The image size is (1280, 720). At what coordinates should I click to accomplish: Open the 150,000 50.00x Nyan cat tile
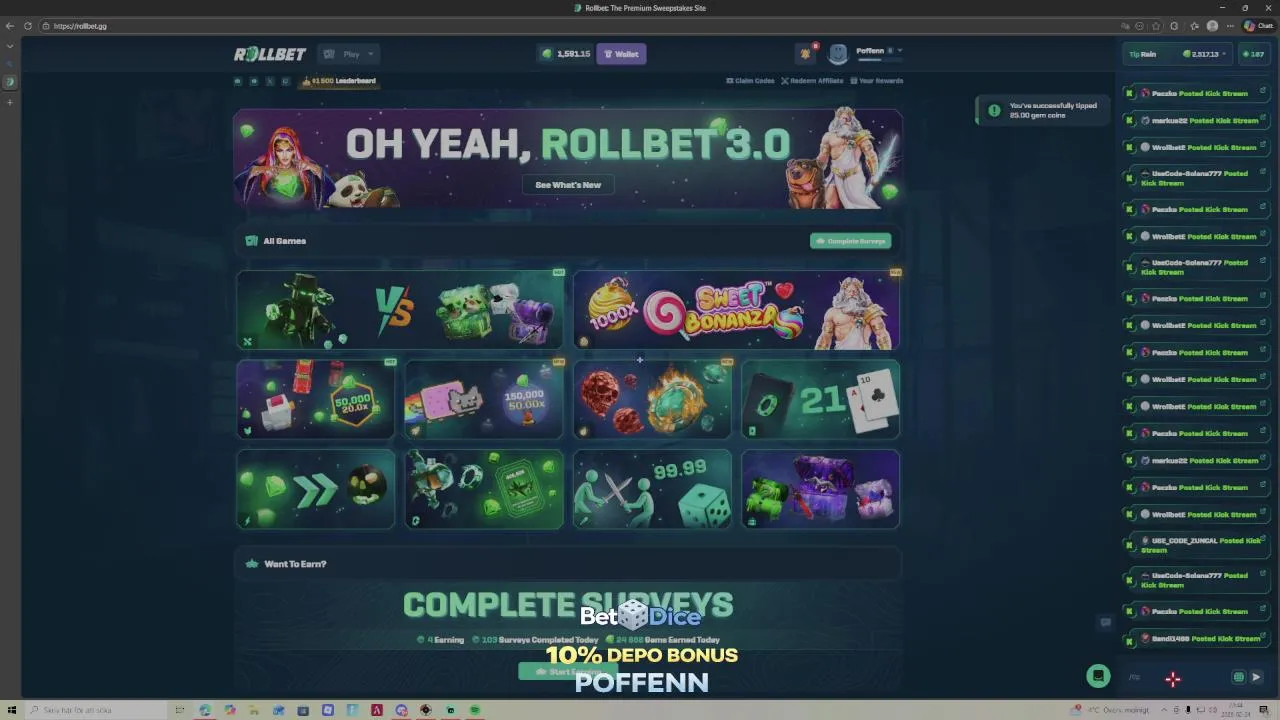[x=484, y=399]
